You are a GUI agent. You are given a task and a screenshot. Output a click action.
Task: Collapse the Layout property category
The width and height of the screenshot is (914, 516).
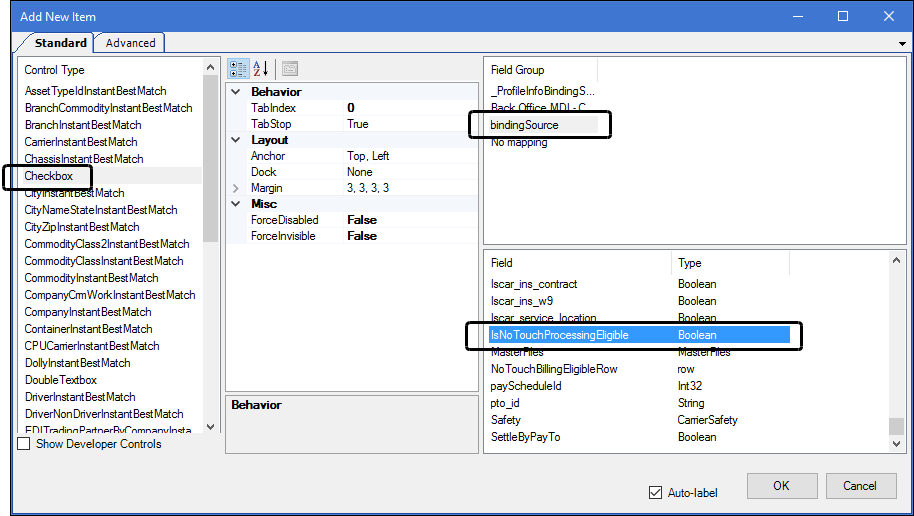click(235, 140)
